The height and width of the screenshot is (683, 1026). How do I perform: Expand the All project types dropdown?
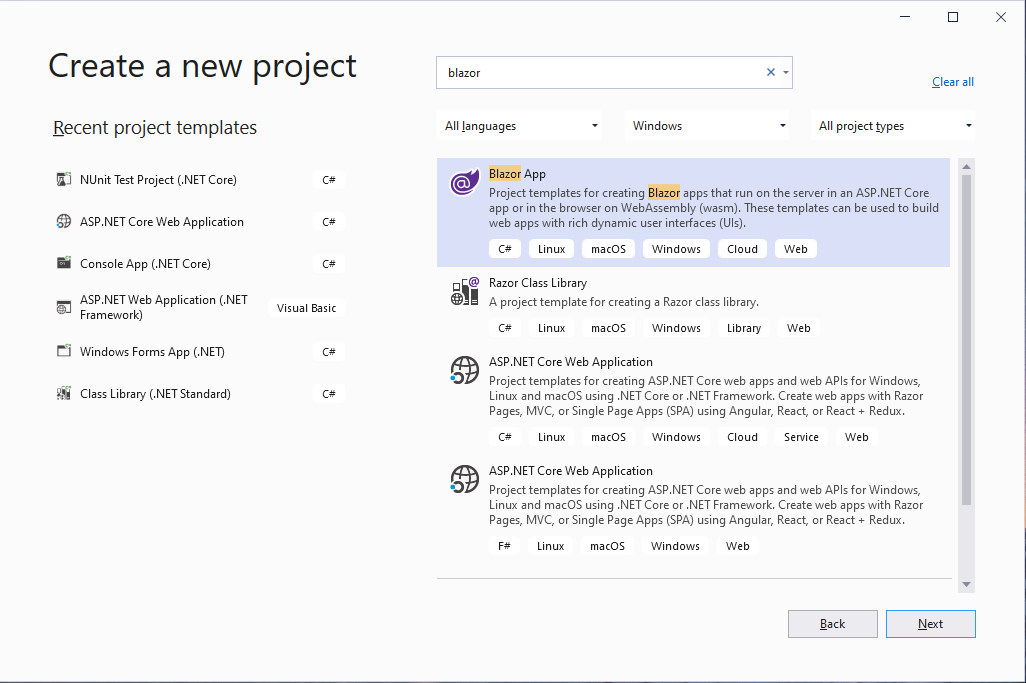(894, 126)
